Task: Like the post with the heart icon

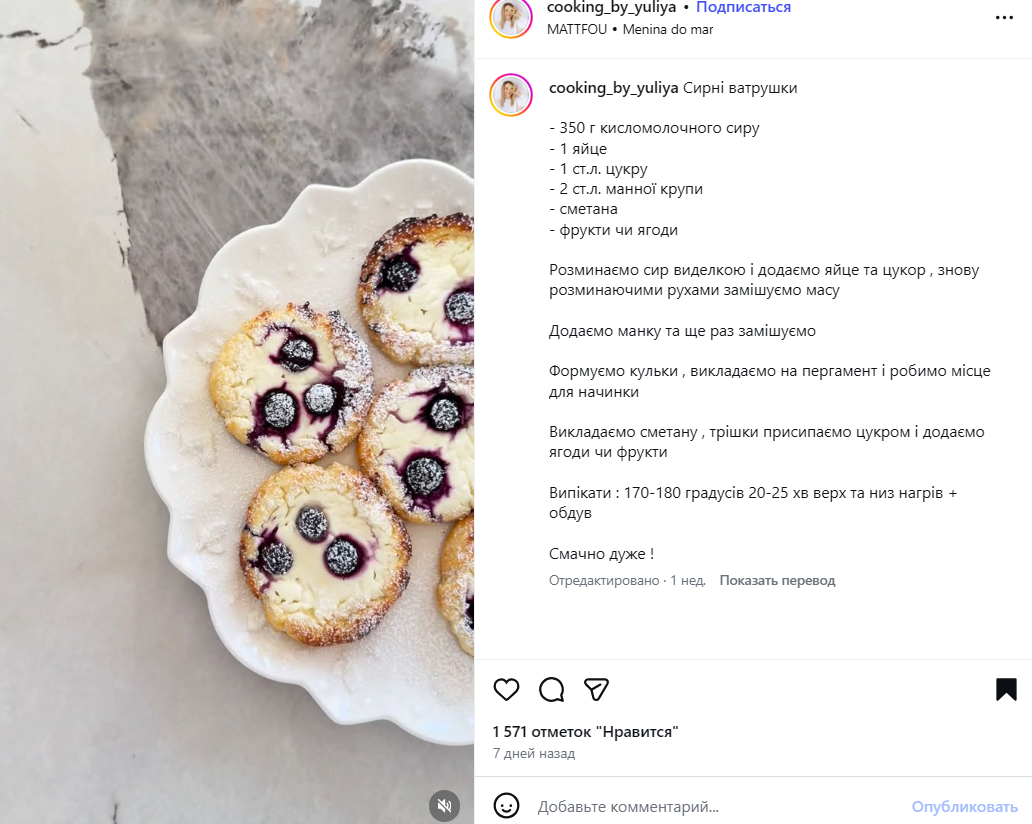Action: tap(506, 689)
